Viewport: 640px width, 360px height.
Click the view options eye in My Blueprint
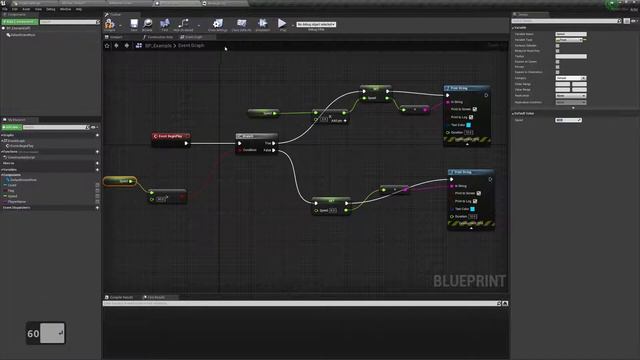click(x=93, y=127)
